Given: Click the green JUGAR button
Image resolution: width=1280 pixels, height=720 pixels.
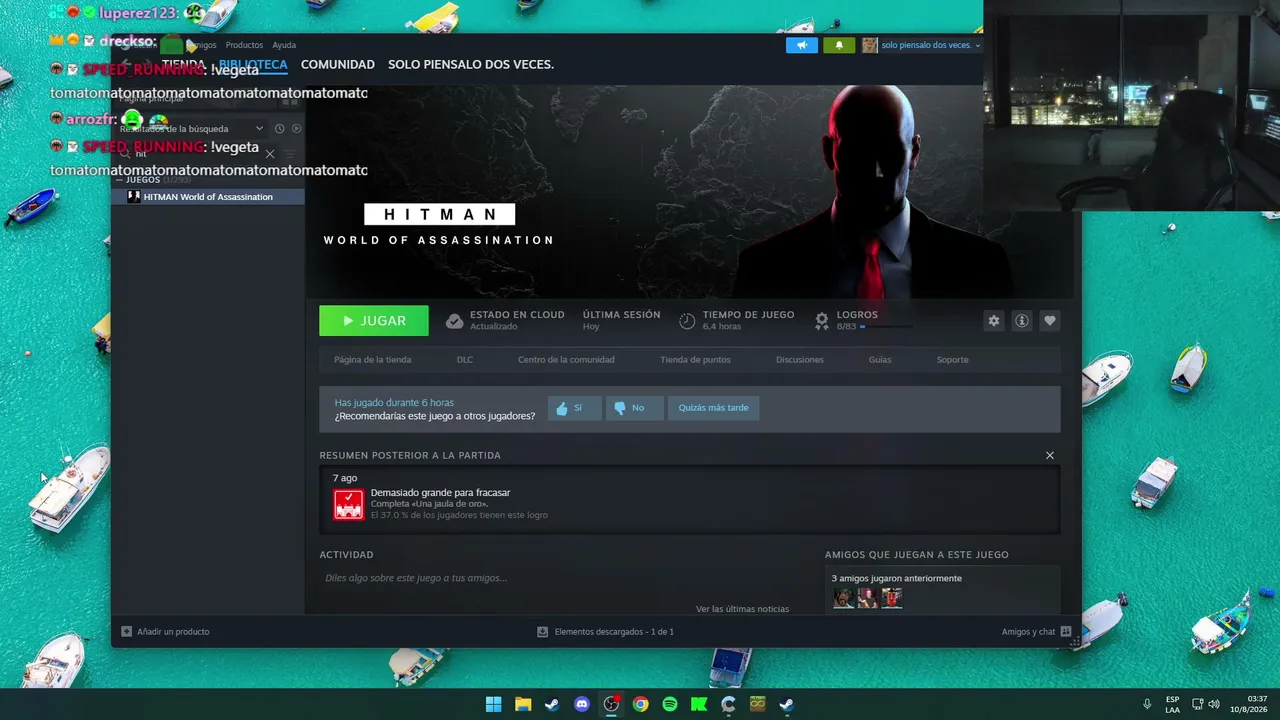Looking at the screenshot, I should (x=374, y=321).
